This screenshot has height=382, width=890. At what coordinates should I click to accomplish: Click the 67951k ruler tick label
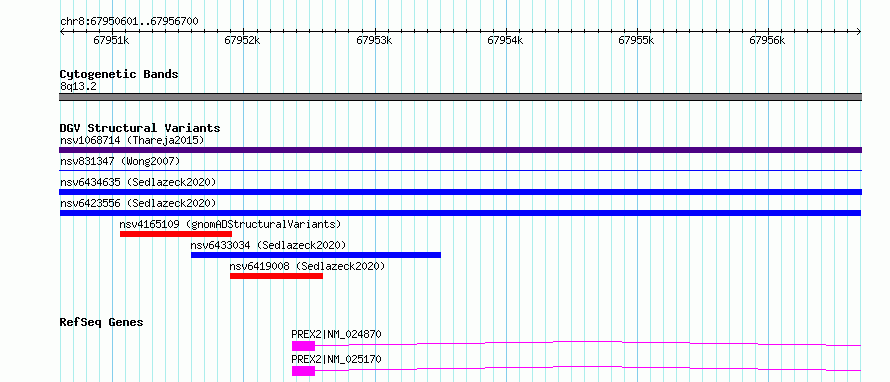click(x=111, y=40)
